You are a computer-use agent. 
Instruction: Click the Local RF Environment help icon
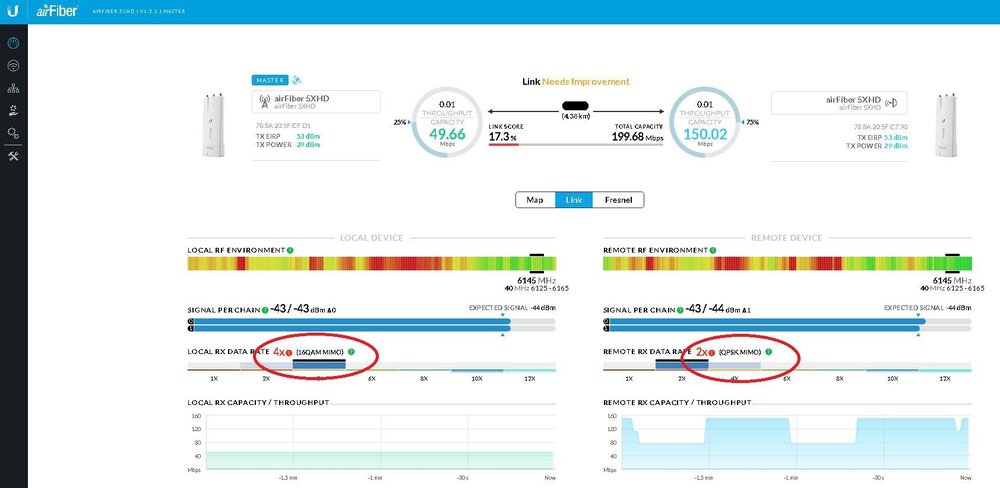(x=290, y=249)
